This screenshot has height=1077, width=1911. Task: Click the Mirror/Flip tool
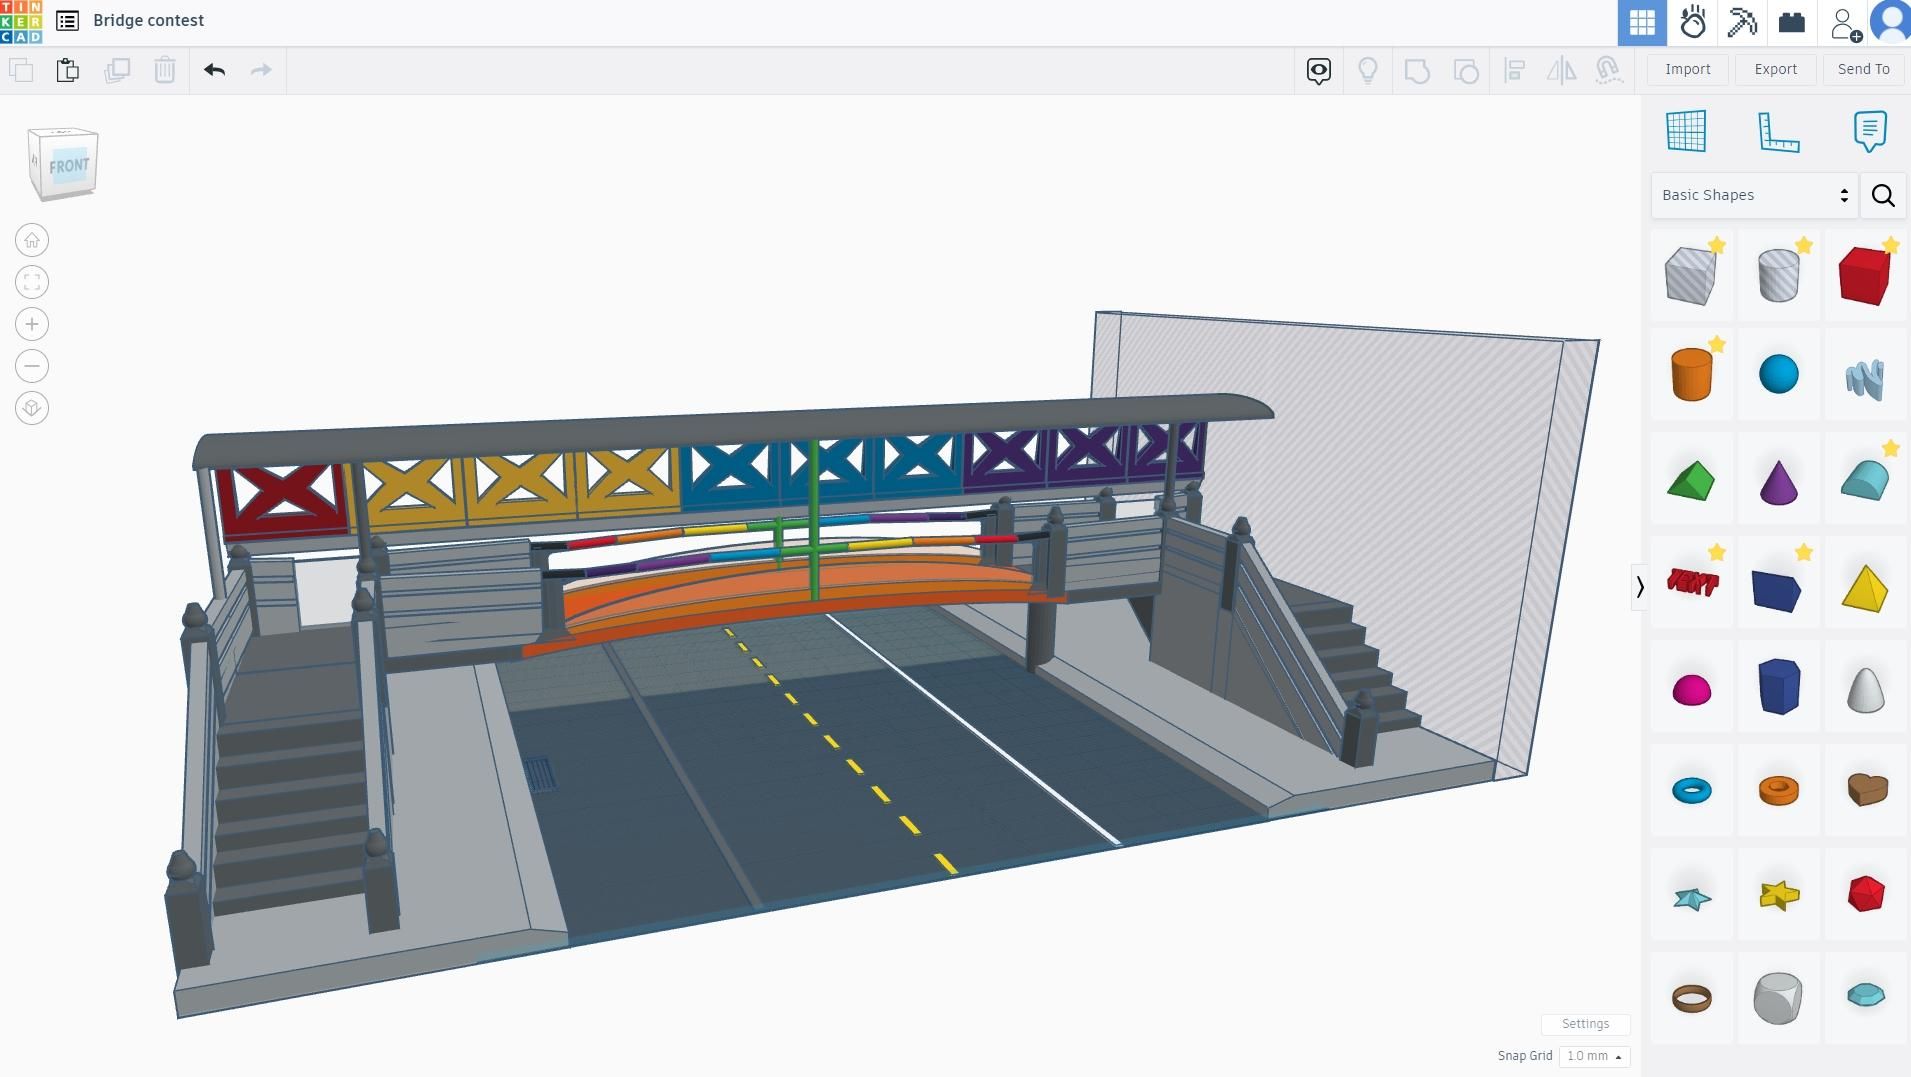click(1562, 70)
